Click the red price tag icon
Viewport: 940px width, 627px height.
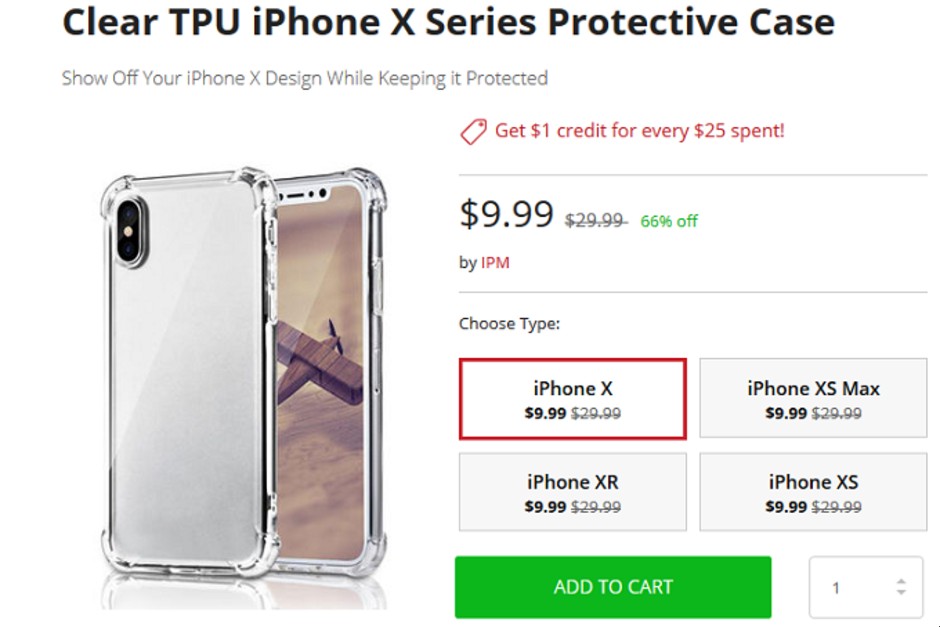(473, 132)
